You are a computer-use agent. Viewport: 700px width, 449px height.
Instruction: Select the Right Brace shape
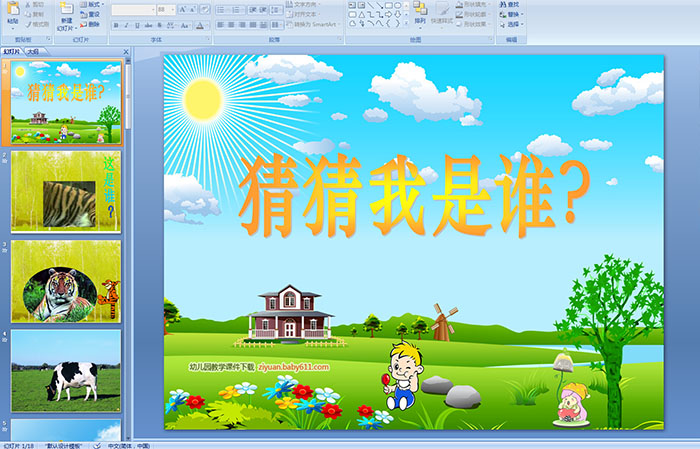tap(398, 23)
